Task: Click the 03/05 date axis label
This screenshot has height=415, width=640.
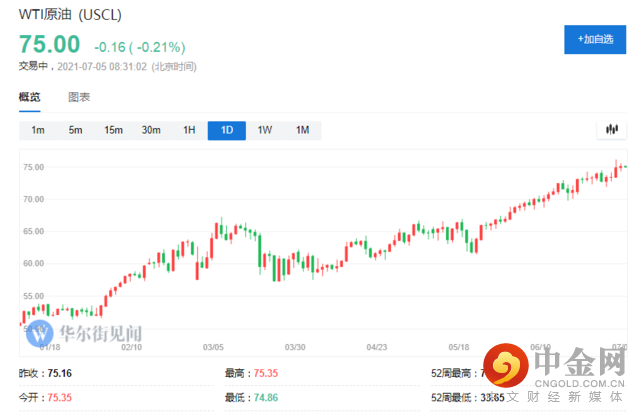Action: tap(213, 347)
